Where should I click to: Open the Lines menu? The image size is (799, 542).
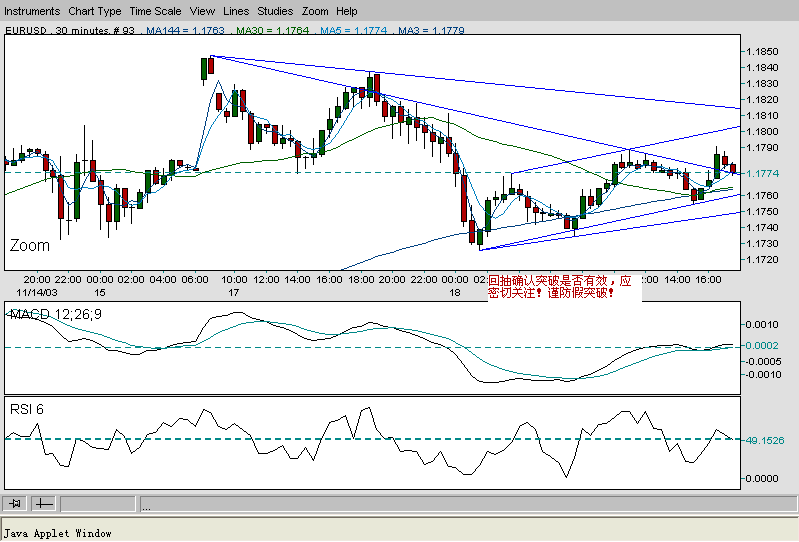pyautogui.click(x=236, y=11)
